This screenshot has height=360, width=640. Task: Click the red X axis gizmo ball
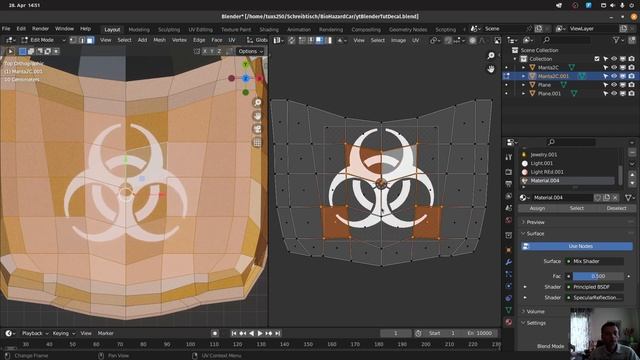tap(260, 78)
